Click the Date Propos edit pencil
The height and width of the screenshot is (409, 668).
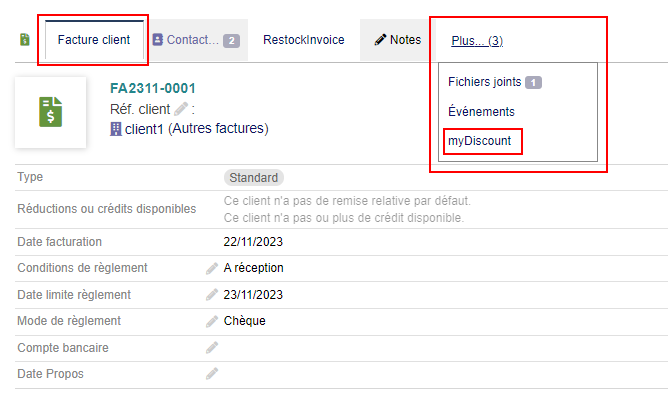tap(212, 374)
